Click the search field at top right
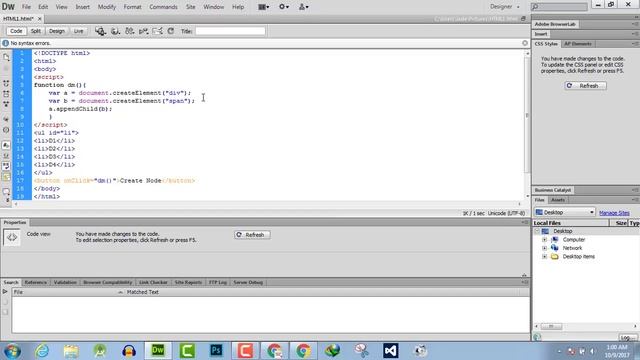This screenshot has width=640, height=360. (x=559, y=7)
